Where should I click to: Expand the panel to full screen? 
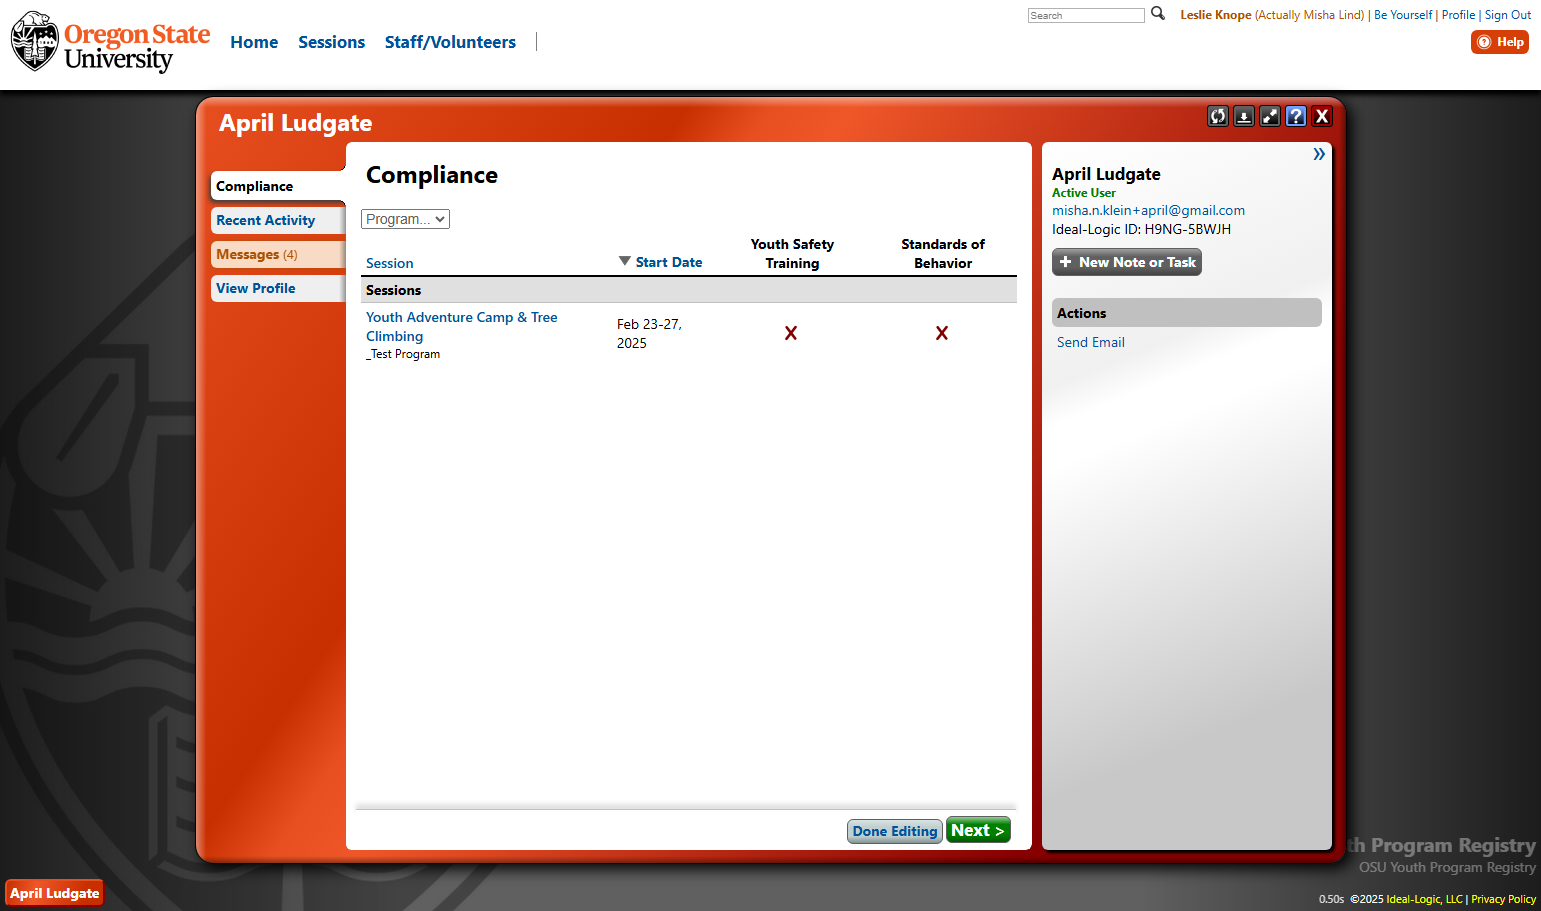point(1269,116)
